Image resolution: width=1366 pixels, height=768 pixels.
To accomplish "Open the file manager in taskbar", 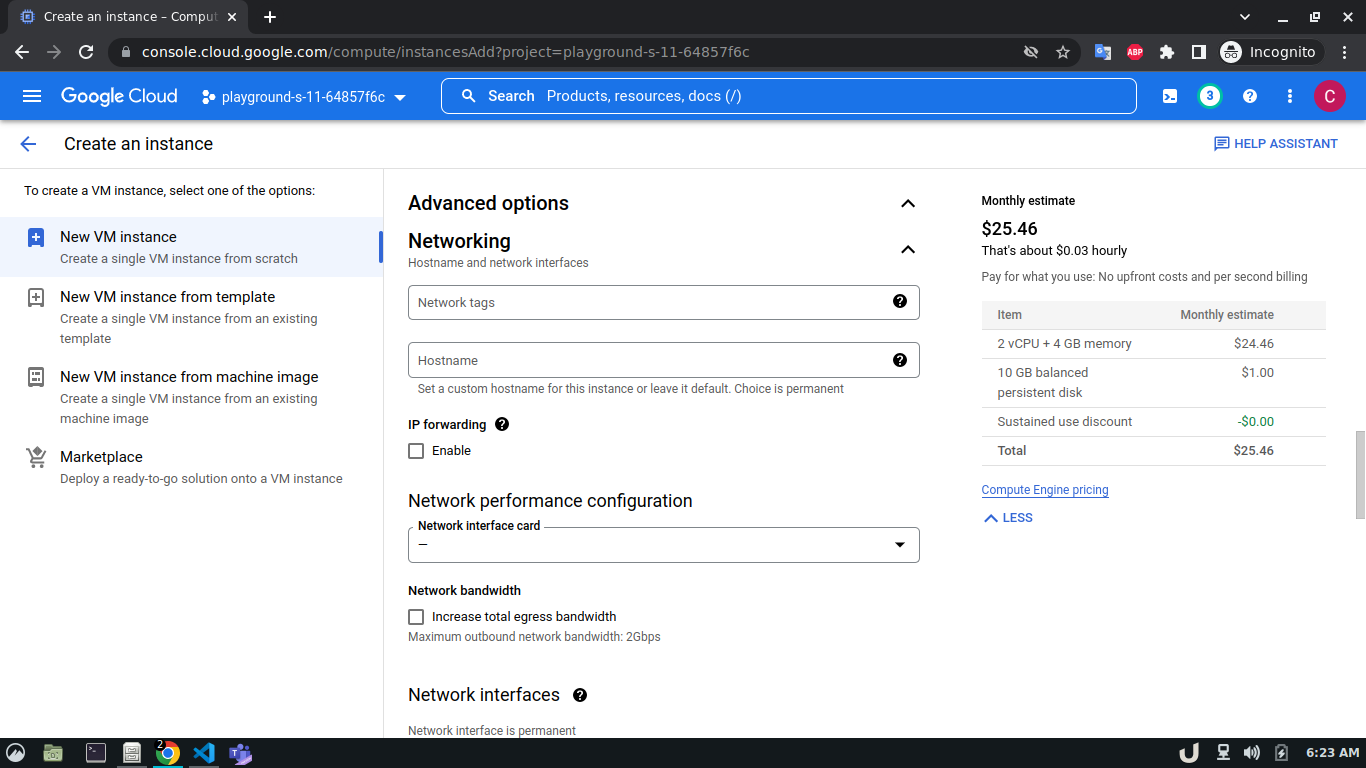I will click(x=53, y=753).
